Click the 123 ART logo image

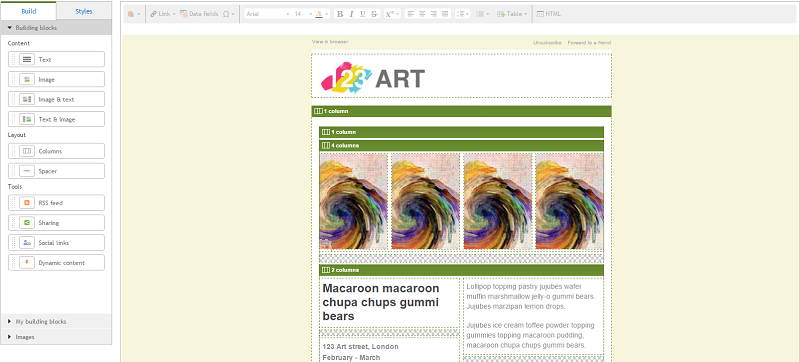point(373,77)
